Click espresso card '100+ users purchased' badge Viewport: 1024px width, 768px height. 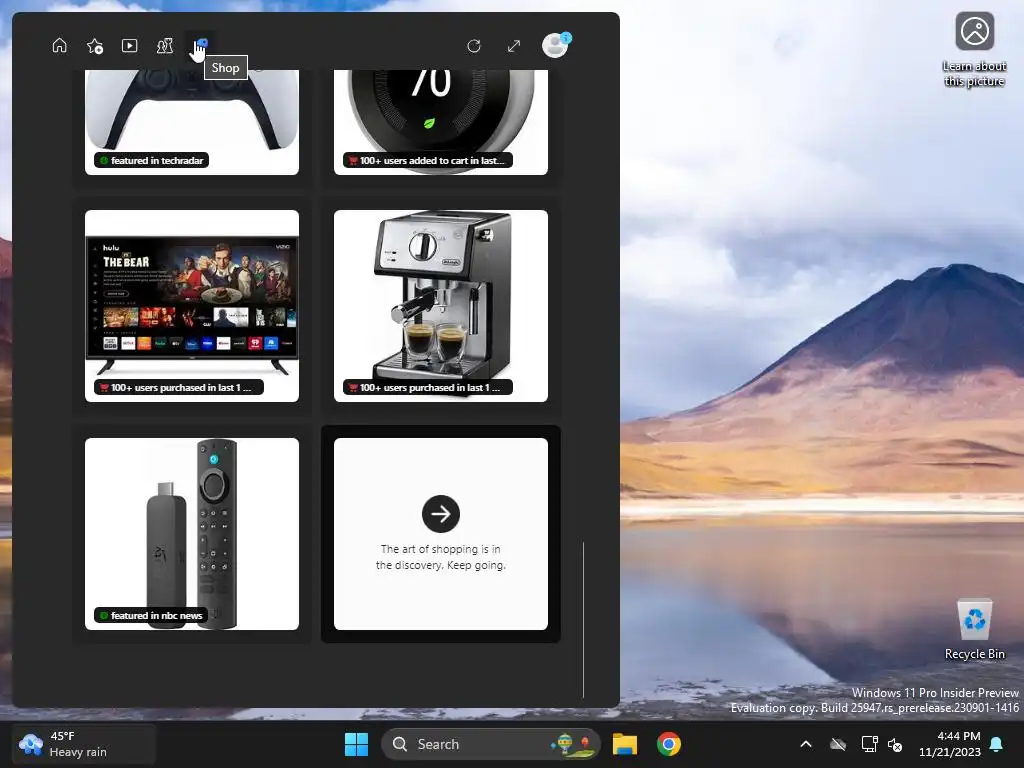pos(428,387)
